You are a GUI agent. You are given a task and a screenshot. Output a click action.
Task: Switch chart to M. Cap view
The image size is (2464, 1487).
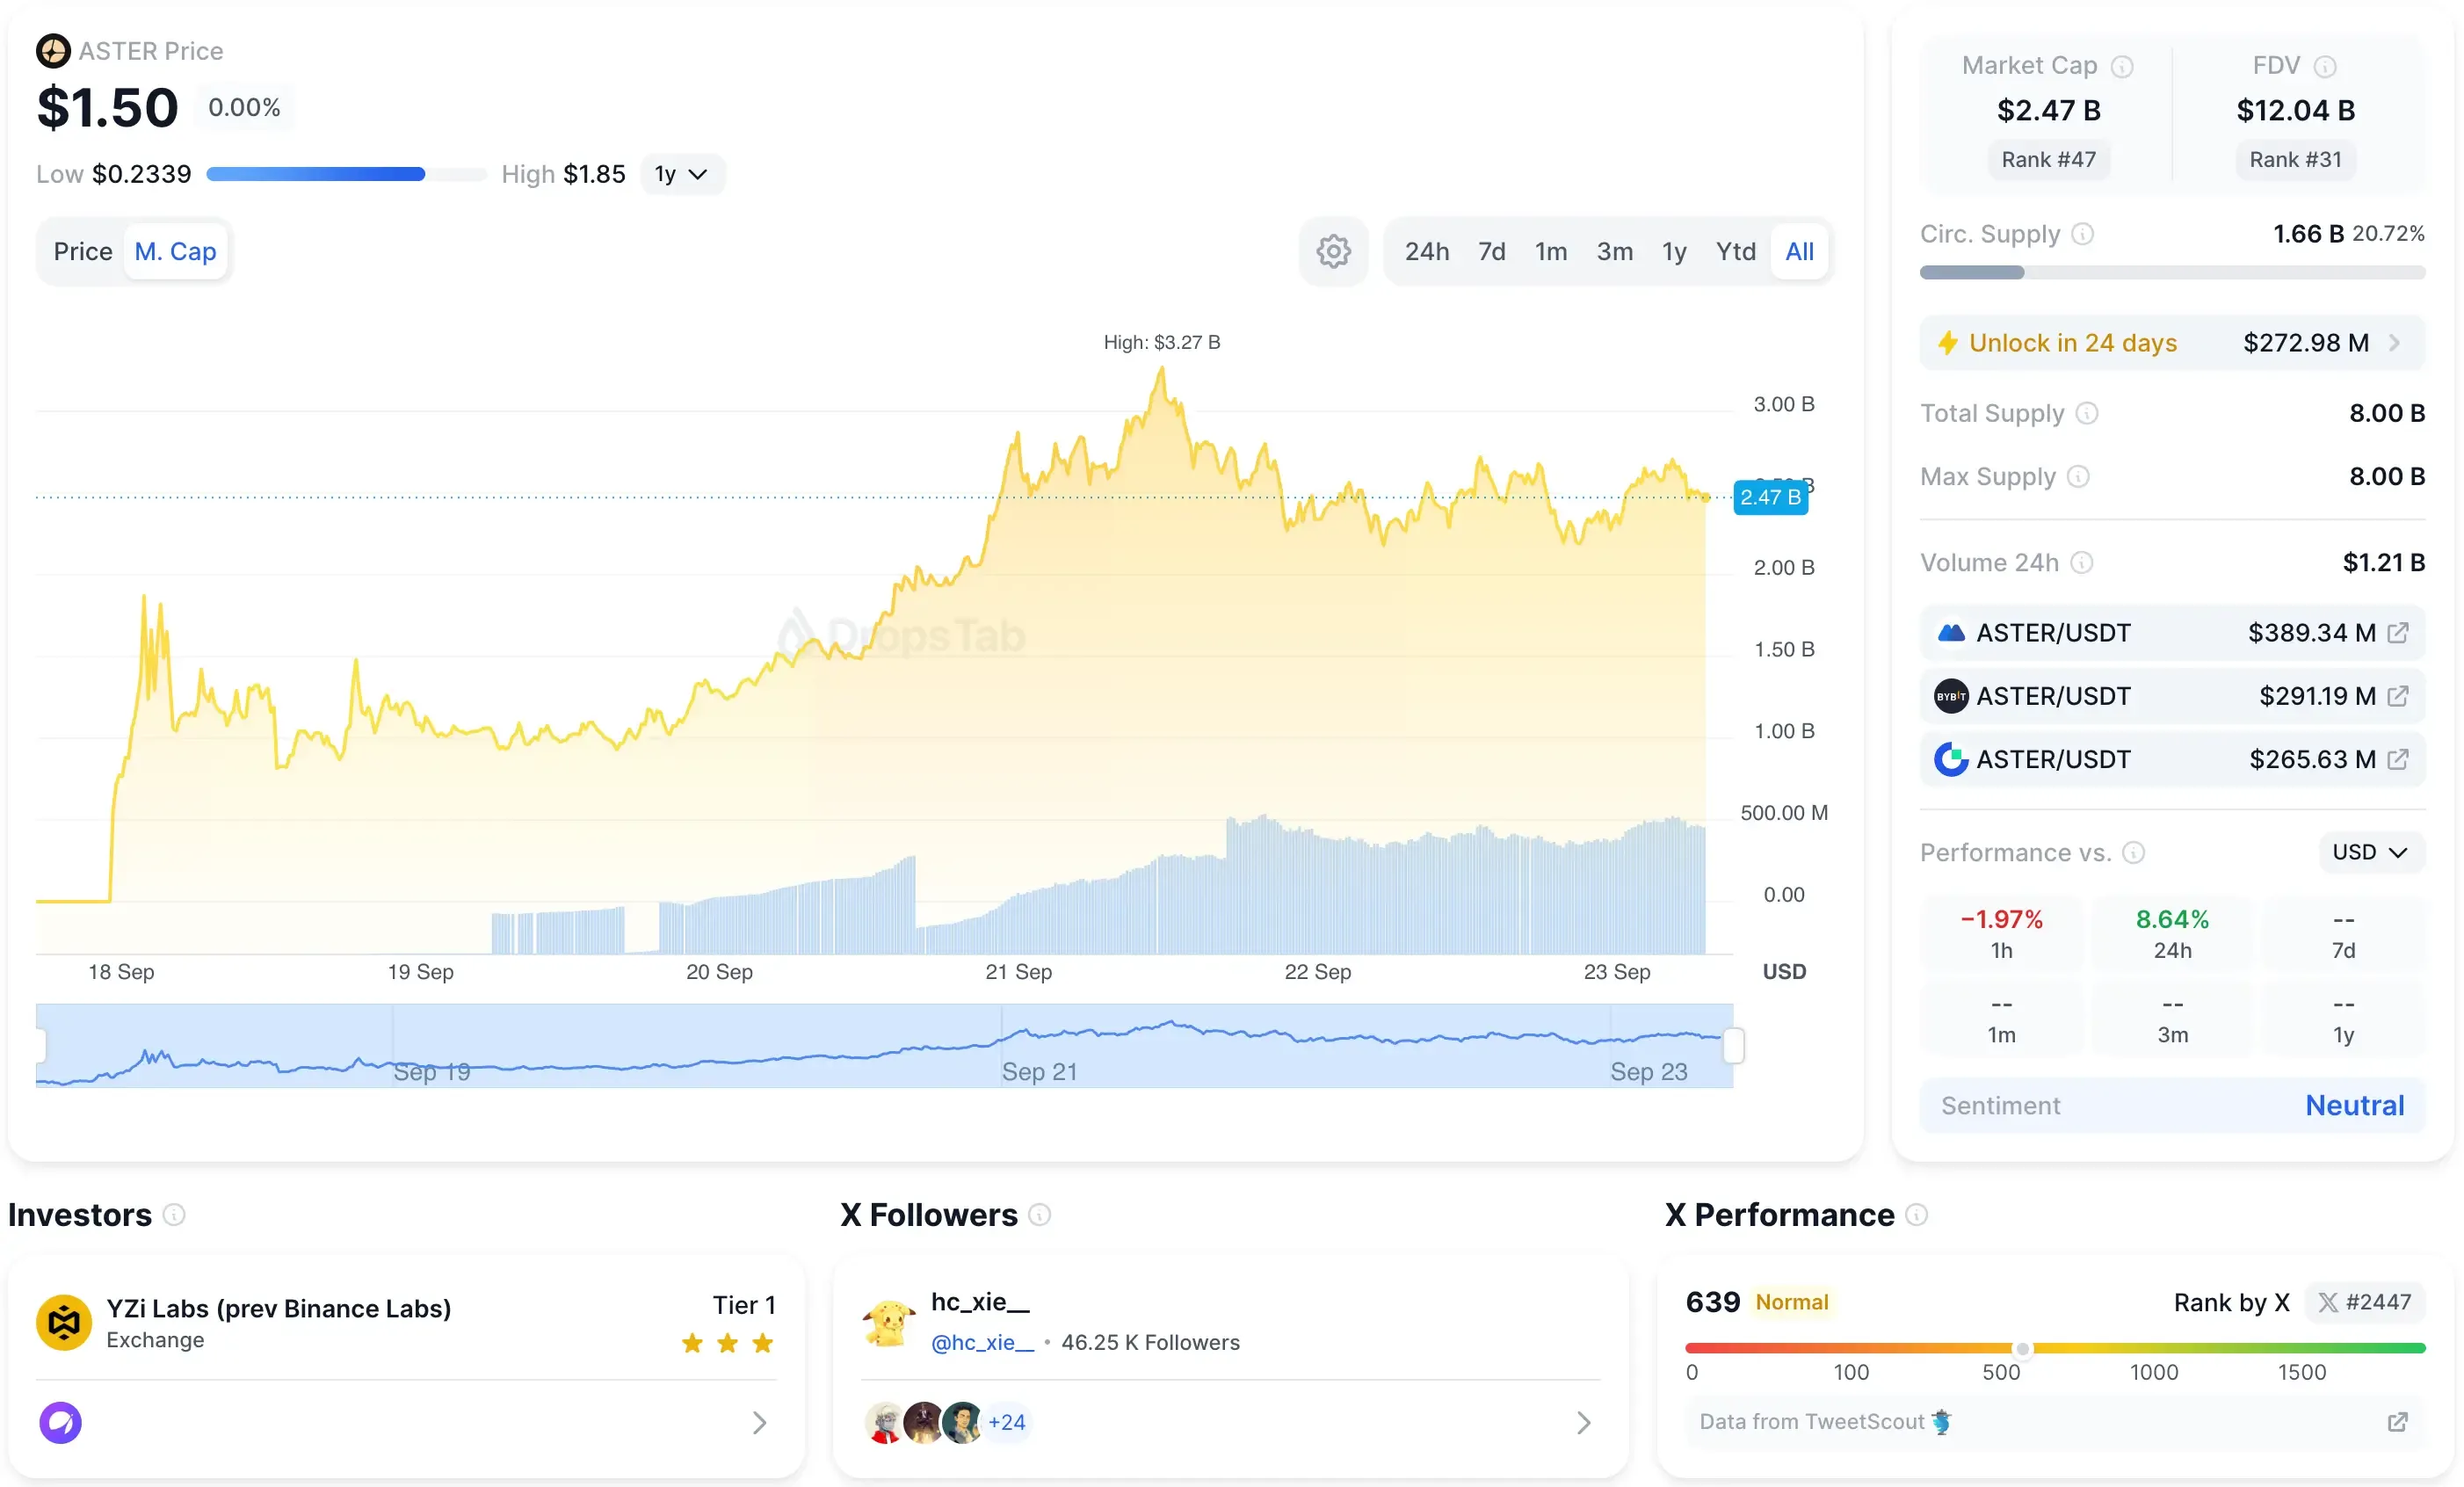tap(175, 251)
